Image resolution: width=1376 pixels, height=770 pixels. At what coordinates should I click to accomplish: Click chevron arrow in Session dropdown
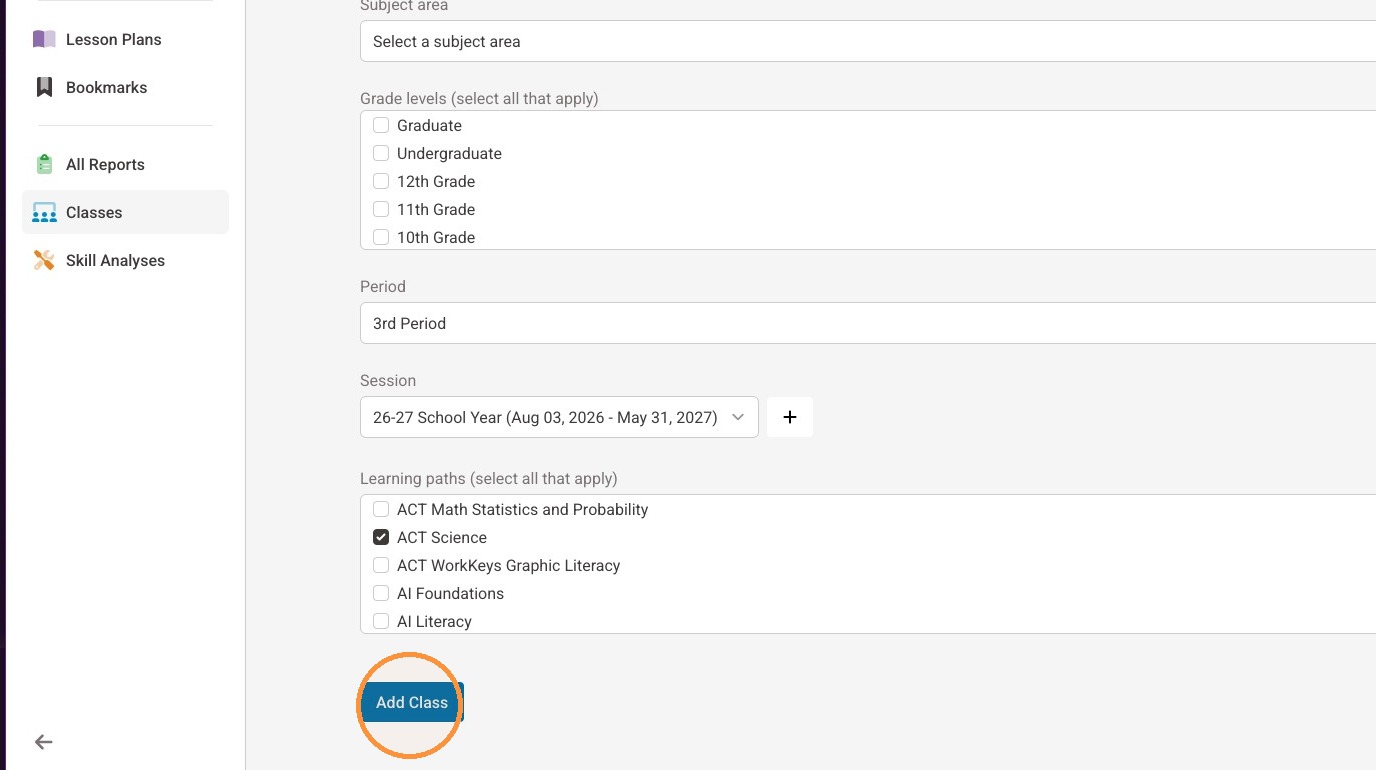[x=738, y=417]
